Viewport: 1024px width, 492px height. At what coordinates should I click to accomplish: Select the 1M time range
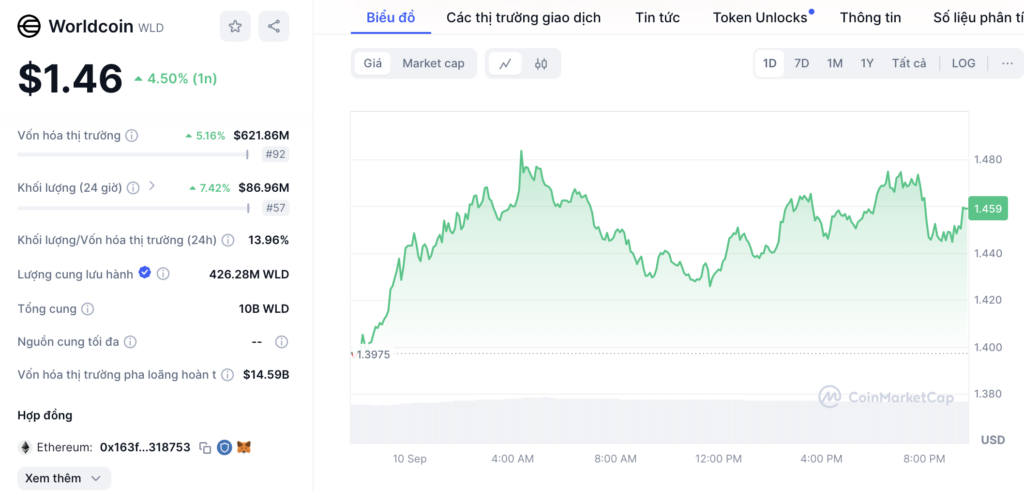835,63
